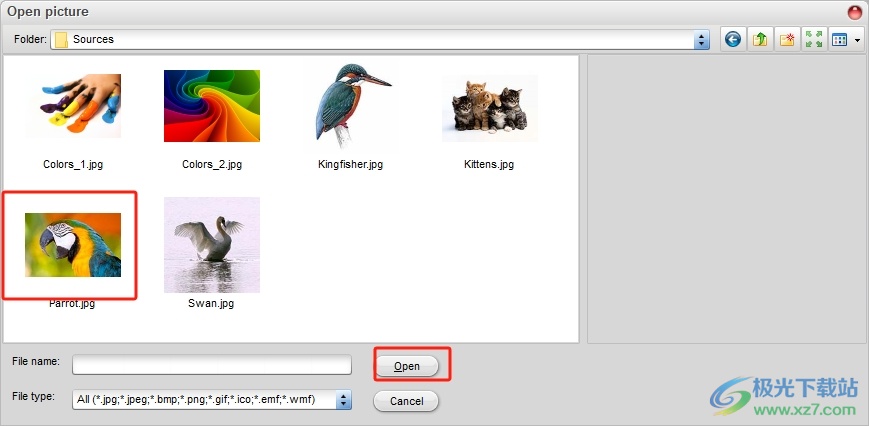Screen dimensions: 869x426
Task: Click the Colors_1.jpg file name
Action: (x=73, y=165)
